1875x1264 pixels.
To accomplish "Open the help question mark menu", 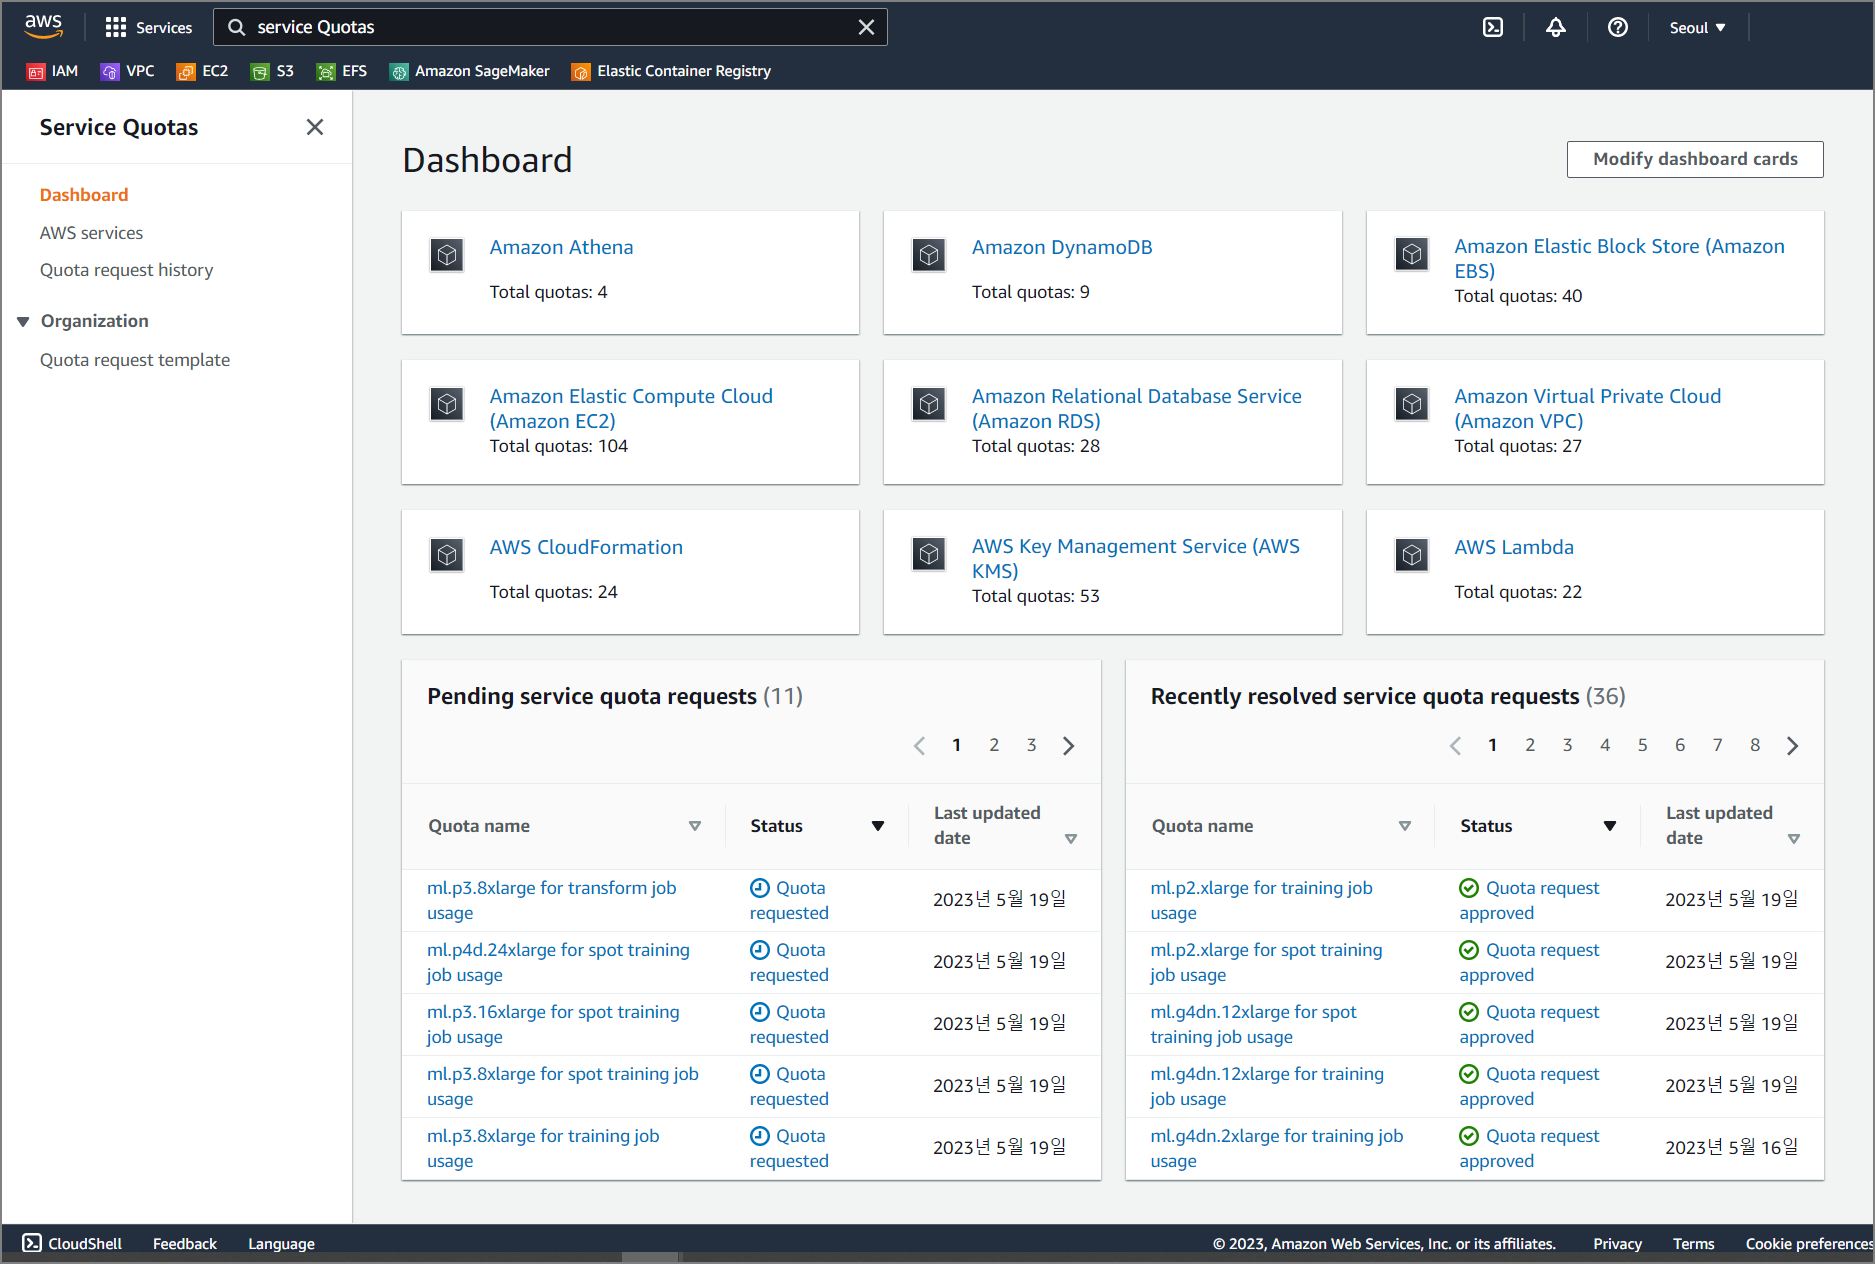I will pos(1617,27).
